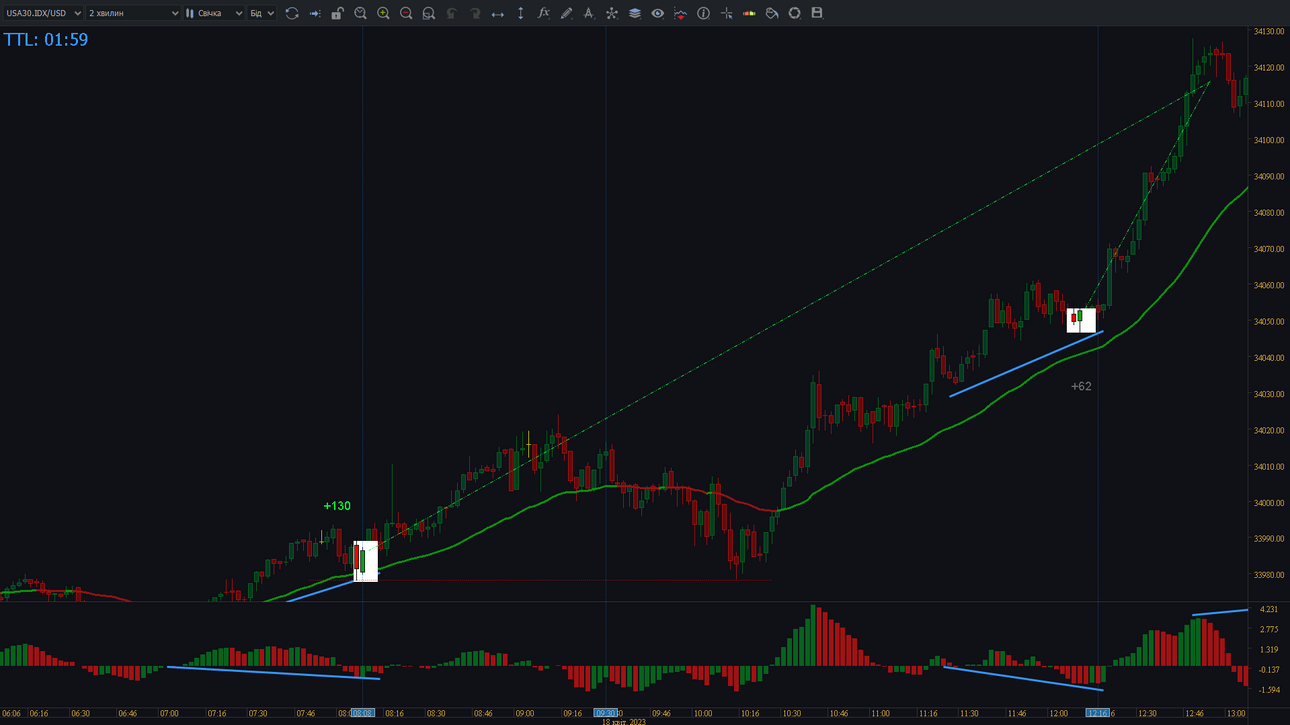Viewport: 1290px width, 725px height.
Task: Click the time zoom magnifier icon
Action: [361, 13]
